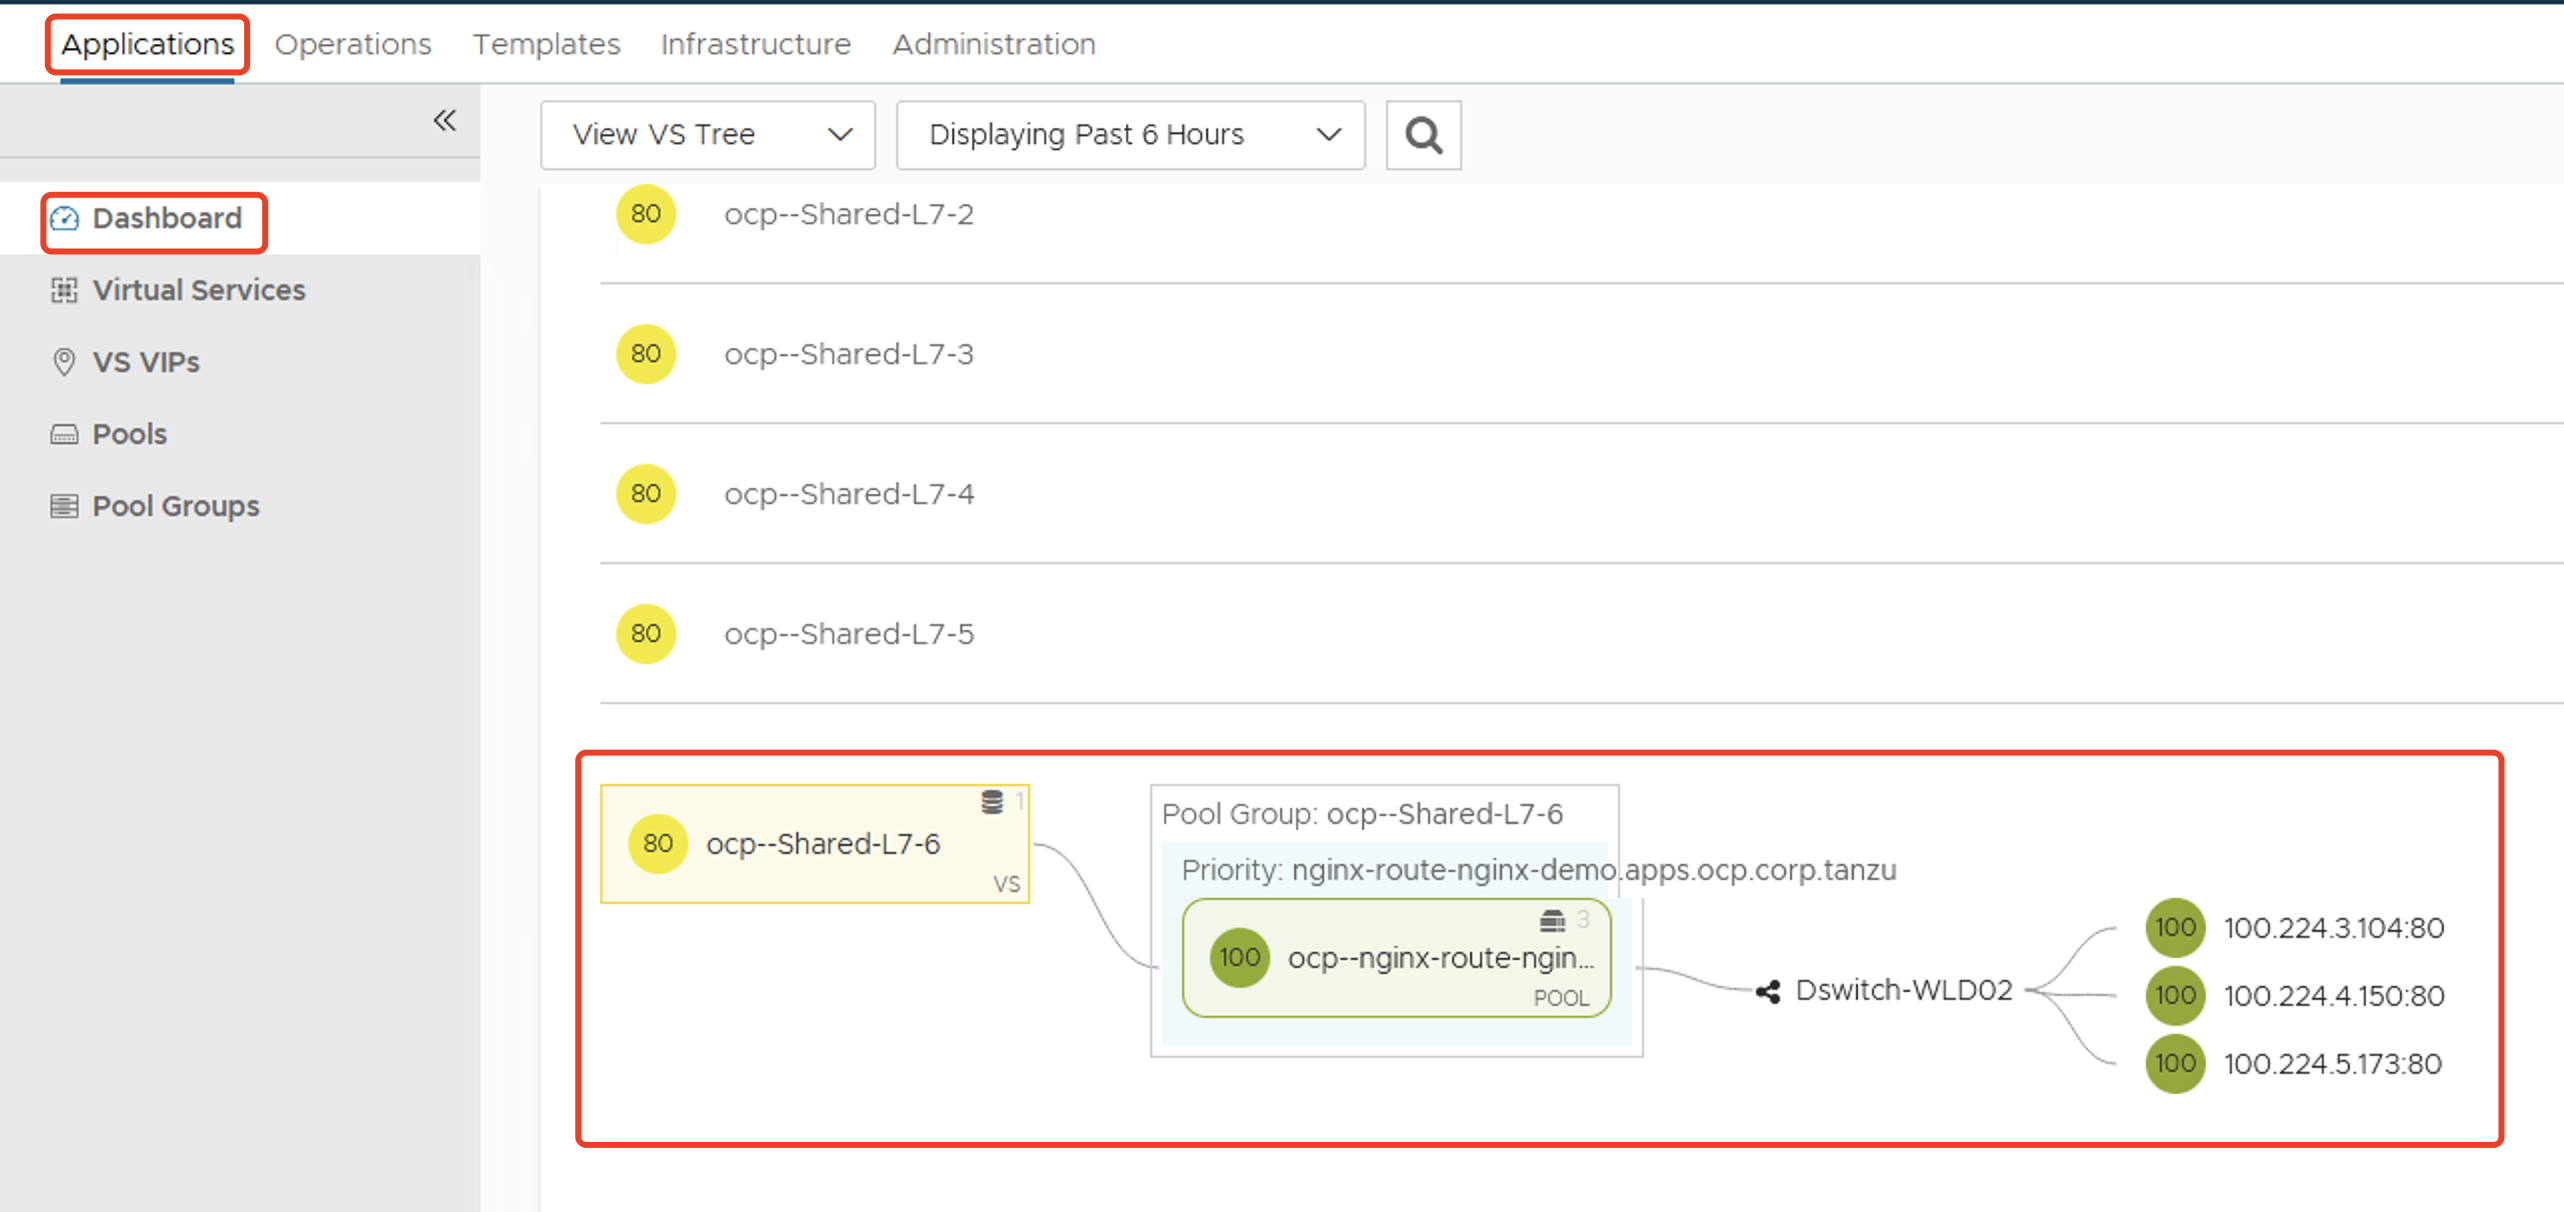Click server stack icon on ocp--Shared-L7-6 VS
2564x1212 pixels.
click(x=991, y=802)
